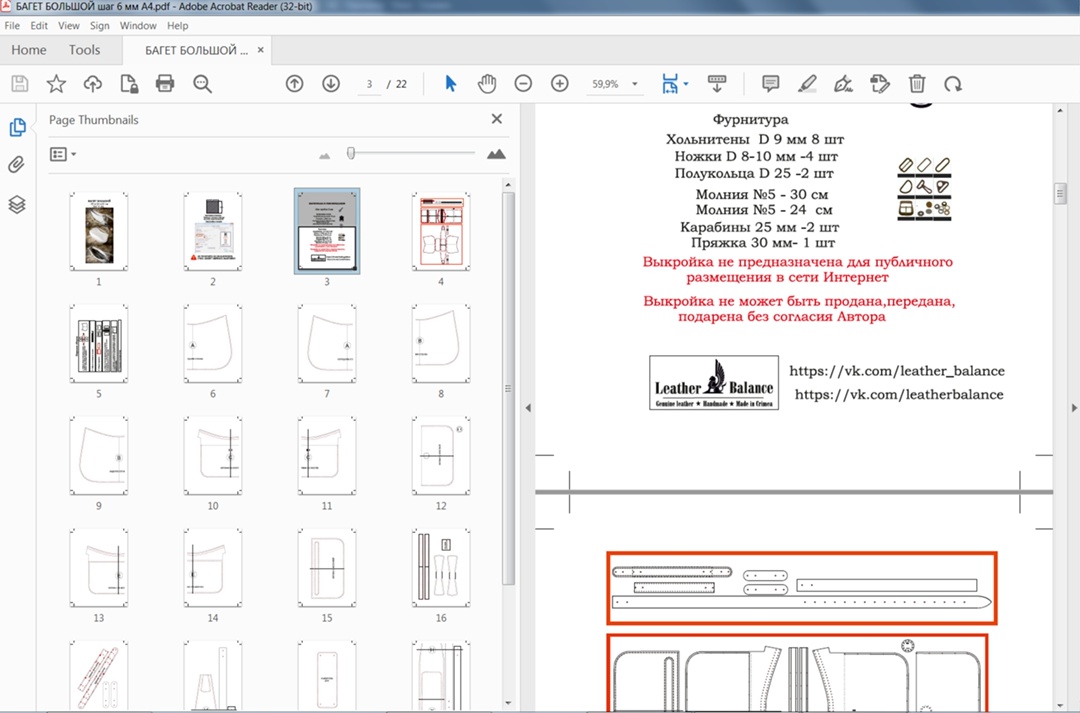
Task: Select the Hand pan tool
Action: (486, 84)
